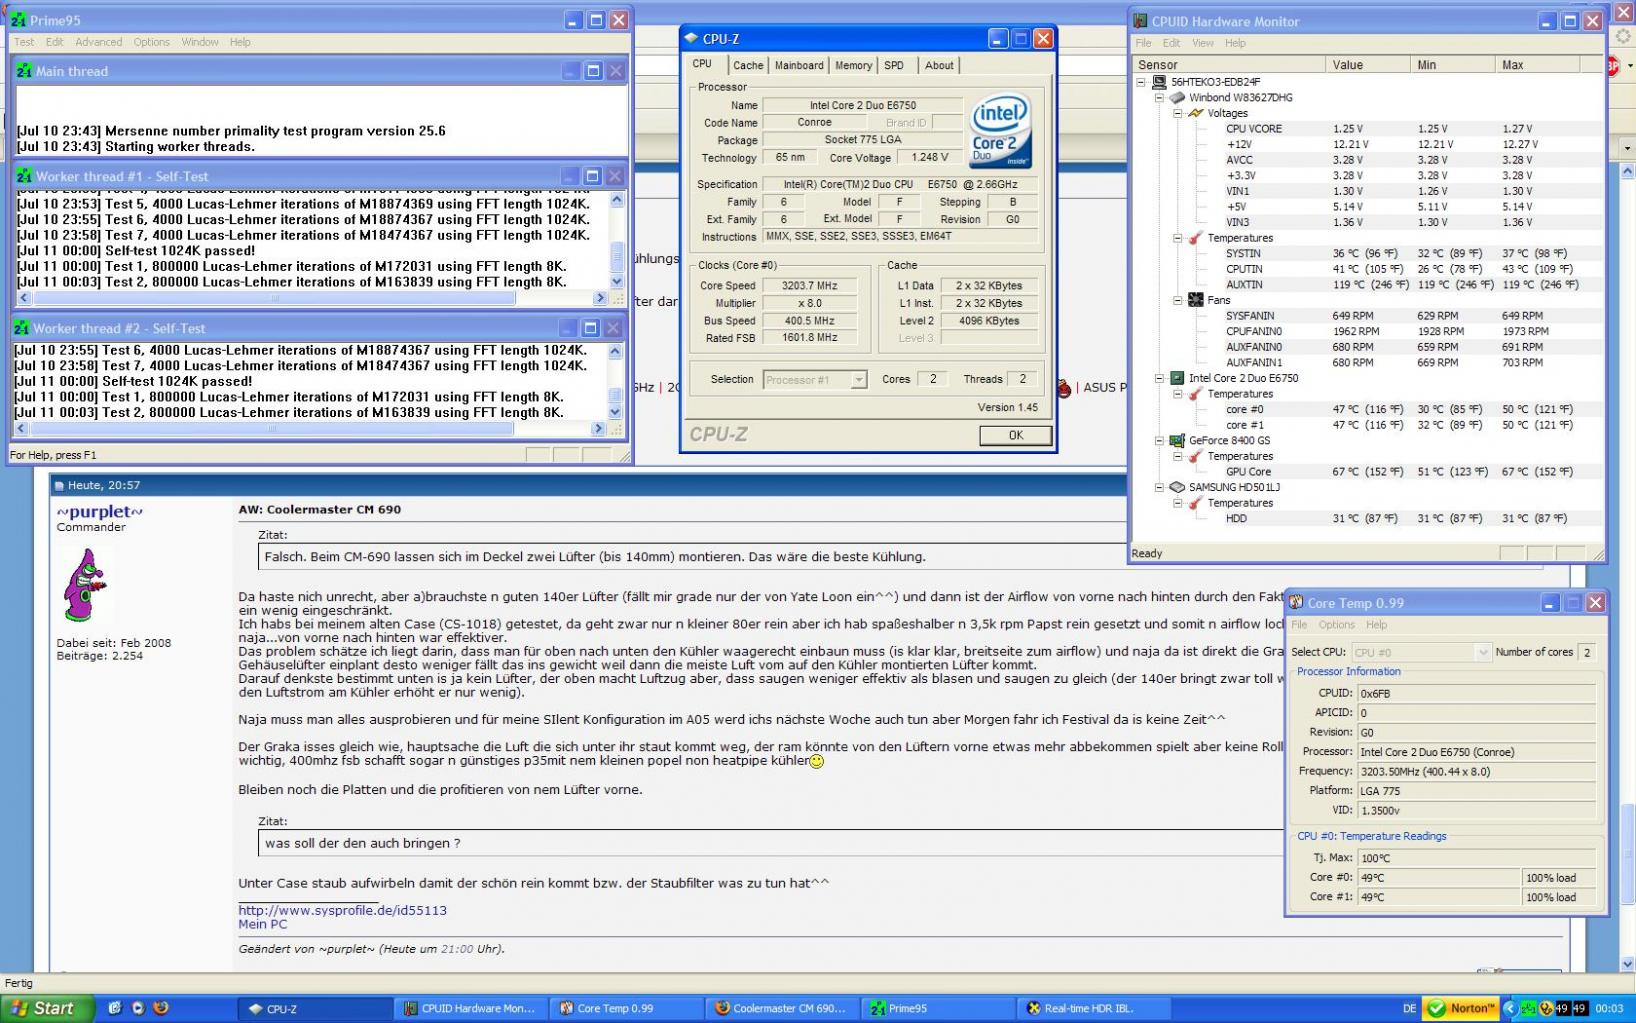Screen dimensions: 1636x1023
Task: Click the Value column header in Hardware Monitor
Action: point(1369,65)
